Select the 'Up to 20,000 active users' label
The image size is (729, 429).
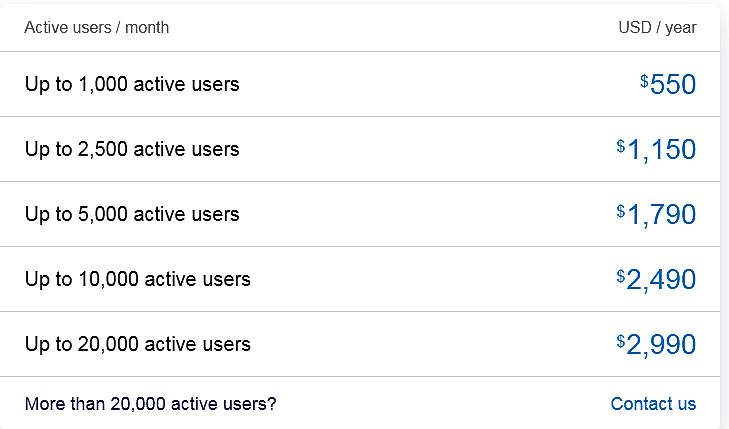point(138,344)
